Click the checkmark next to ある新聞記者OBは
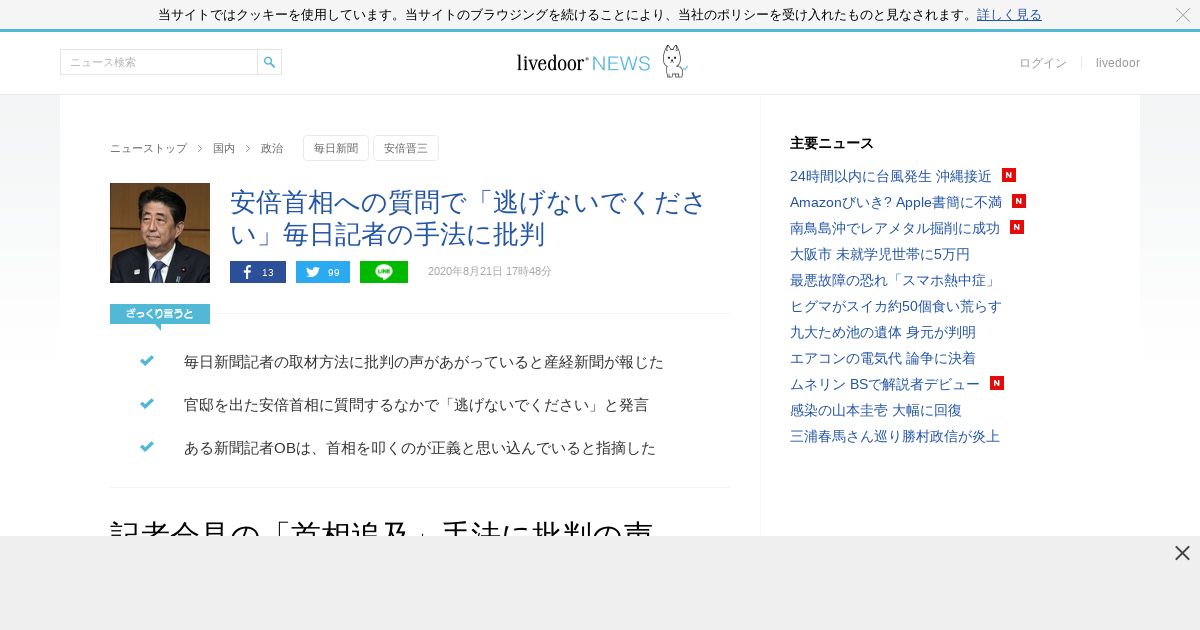This screenshot has width=1200, height=630. tap(147, 447)
